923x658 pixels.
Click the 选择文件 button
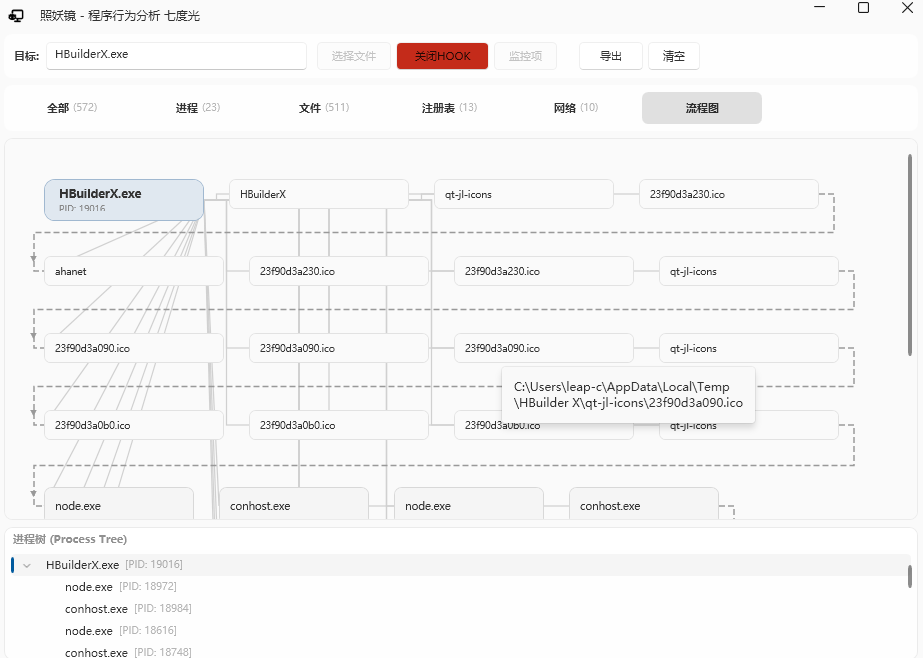tap(354, 56)
